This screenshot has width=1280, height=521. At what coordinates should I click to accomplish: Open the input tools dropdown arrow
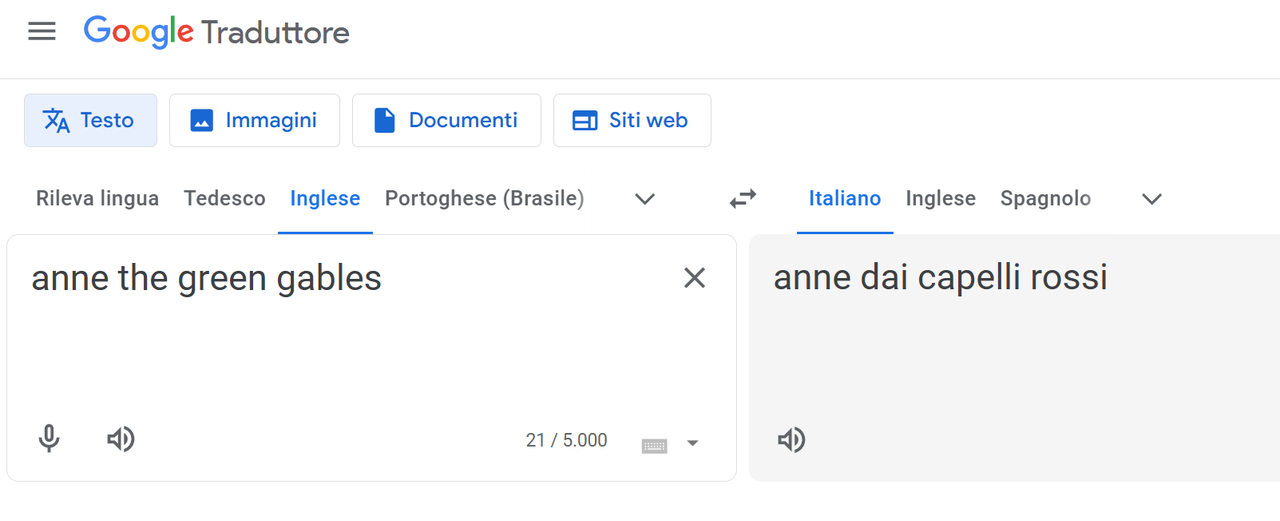tap(692, 444)
